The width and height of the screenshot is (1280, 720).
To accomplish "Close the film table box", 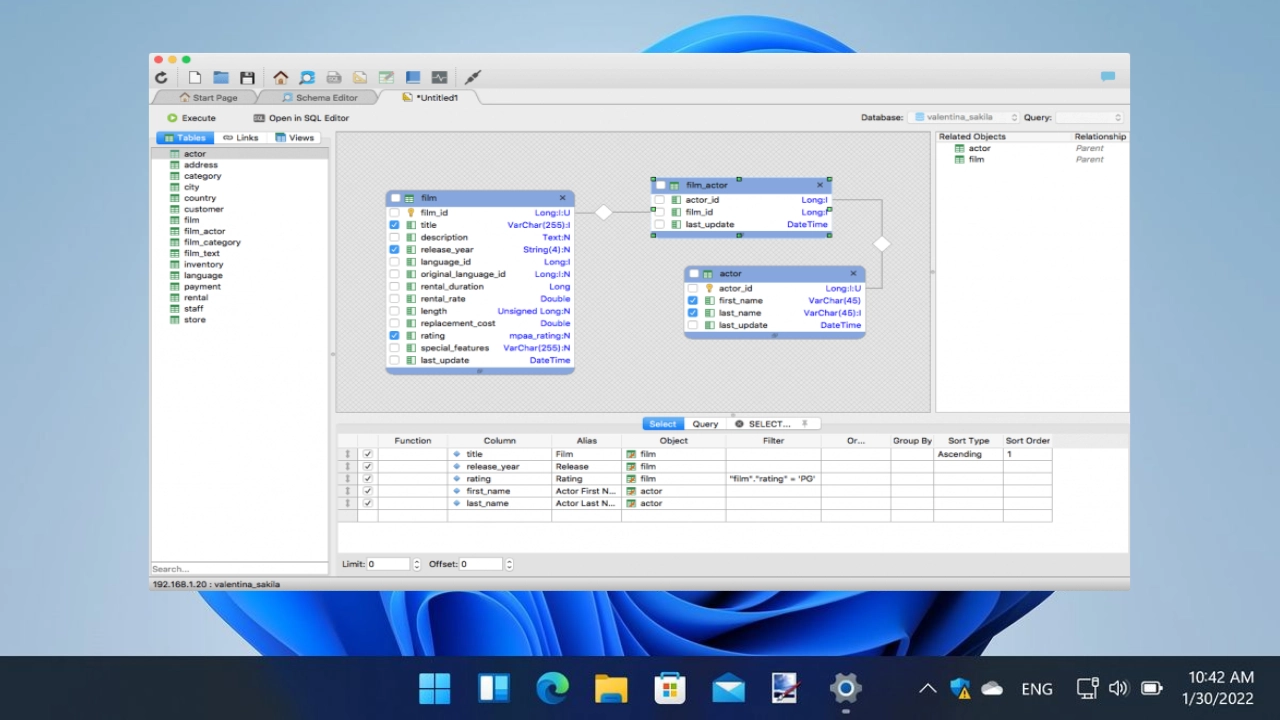I will pyautogui.click(x=562, y=198).
